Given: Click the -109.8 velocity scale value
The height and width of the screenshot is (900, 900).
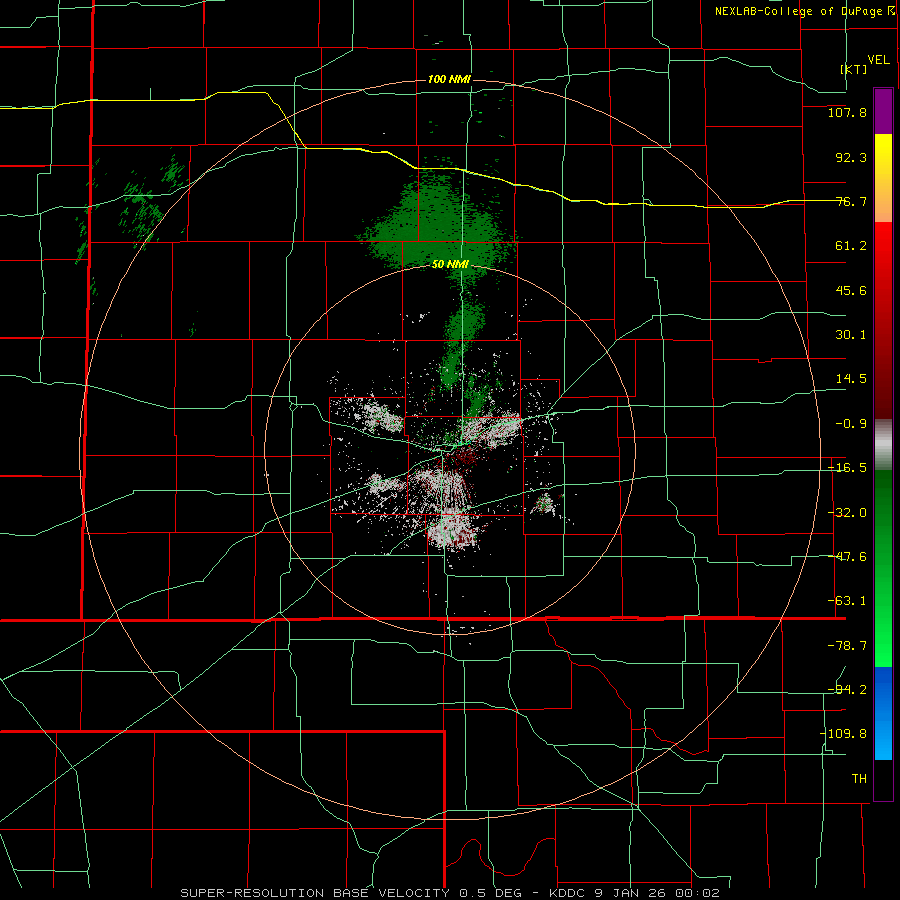Looking at the screenshot, I should coord(843,734).
